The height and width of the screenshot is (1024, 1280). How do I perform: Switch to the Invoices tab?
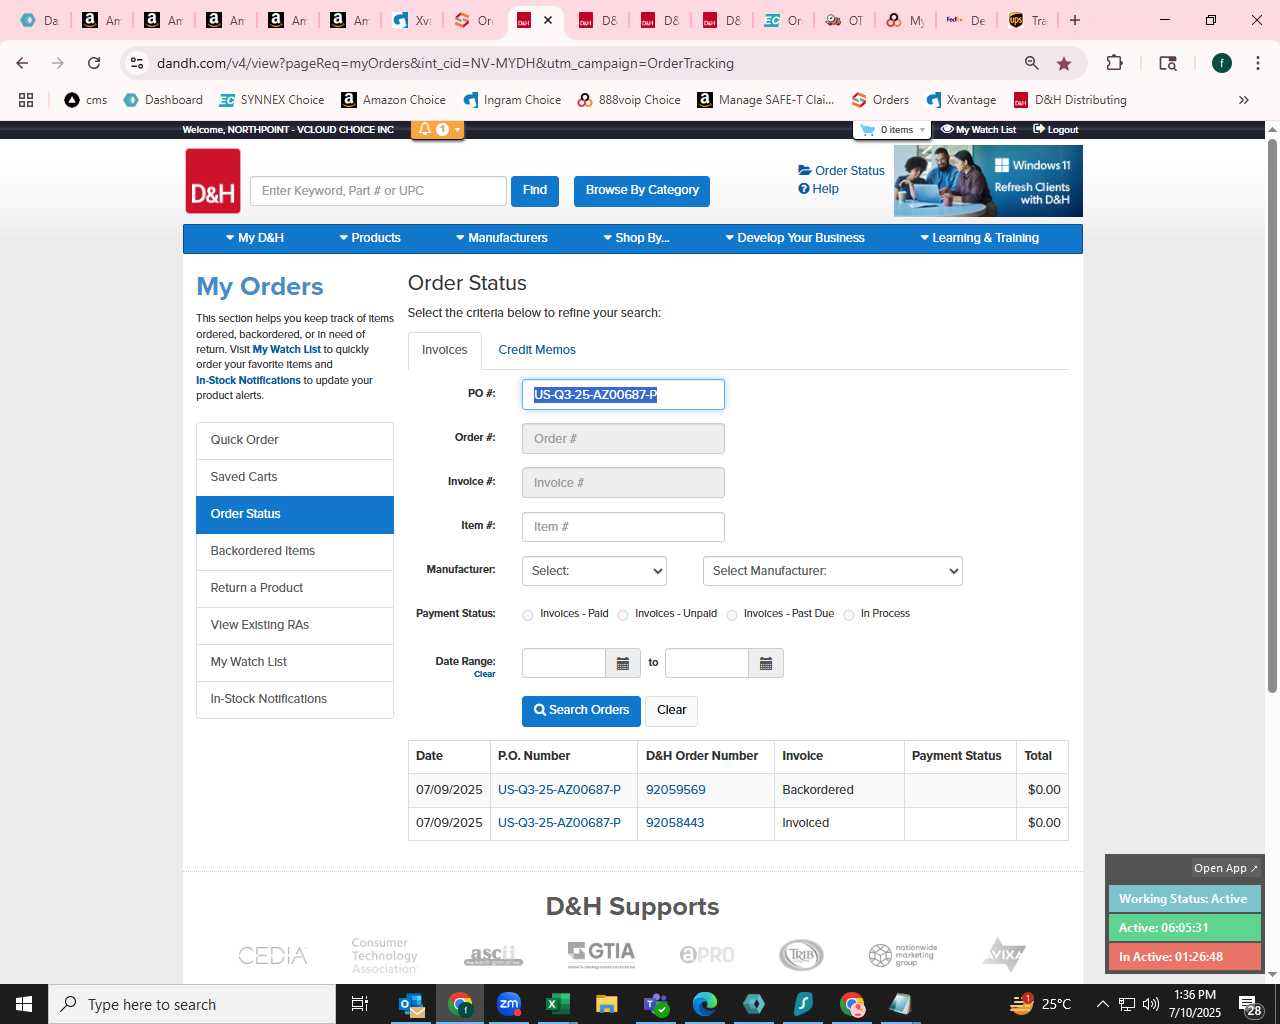pyautogui.click(x=445, y=350)
